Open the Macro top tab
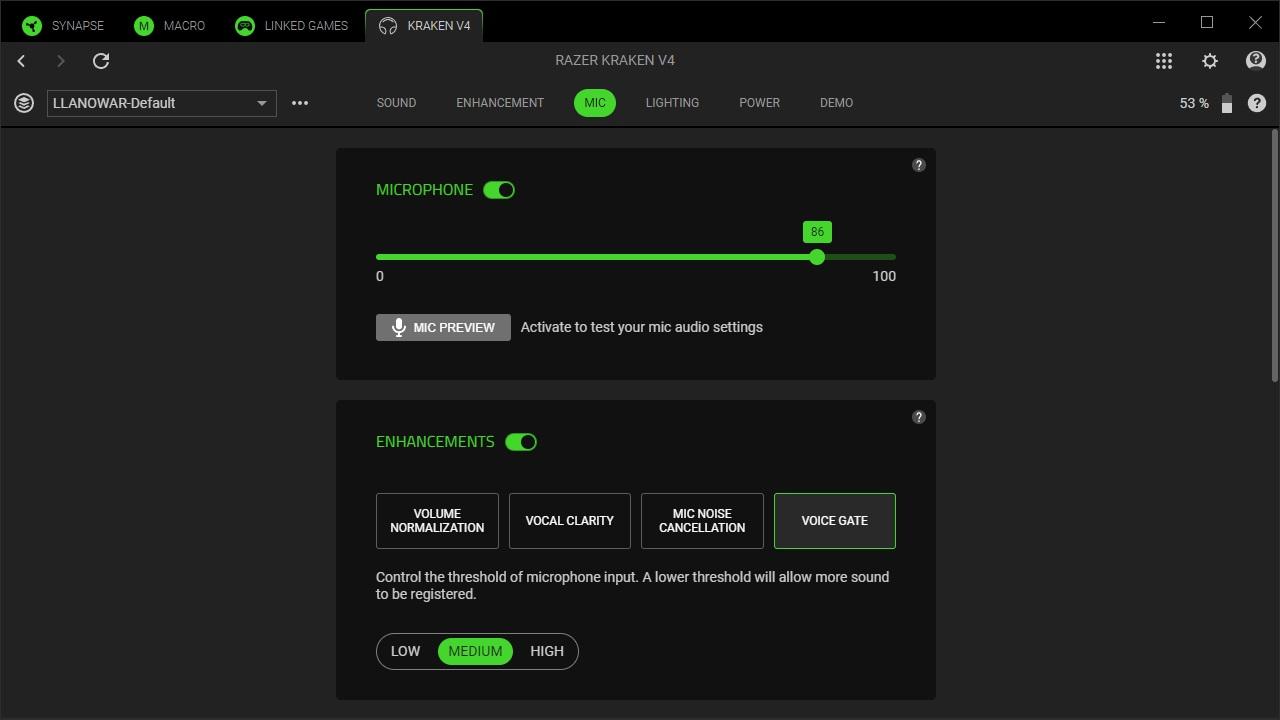This screenshot has width=1280, height=720. [x=170, y=26]
